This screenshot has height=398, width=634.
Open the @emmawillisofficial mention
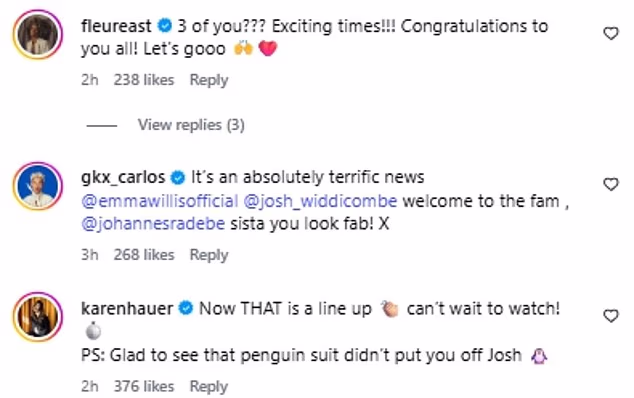[160, 201]
